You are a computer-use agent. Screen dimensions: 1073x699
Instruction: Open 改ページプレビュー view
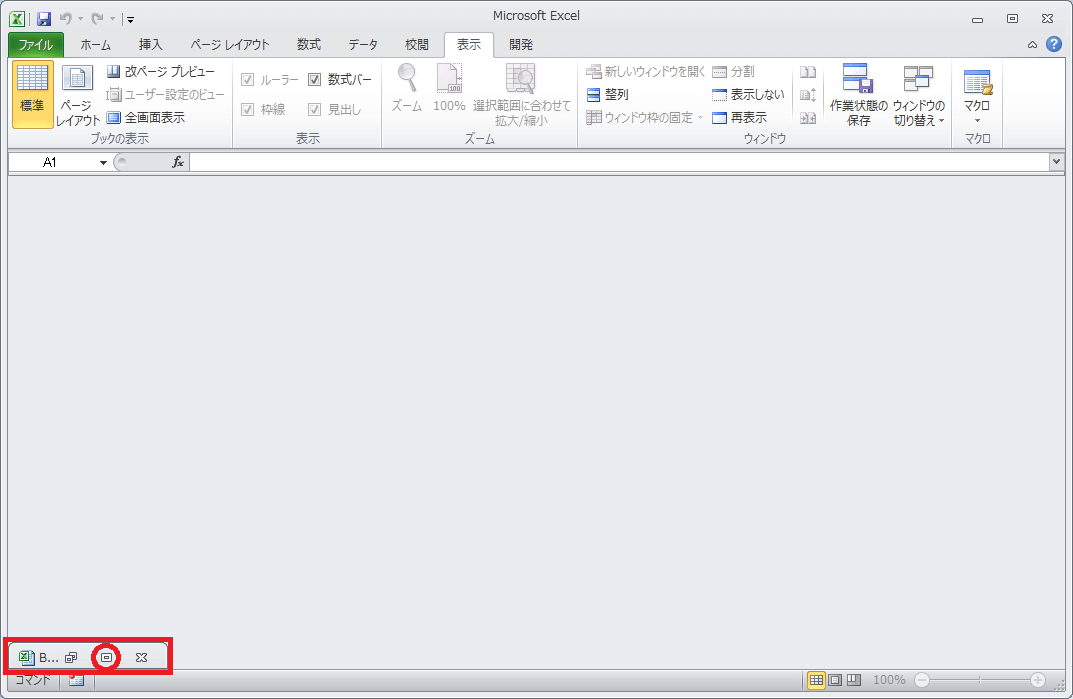tap(161, 71)
